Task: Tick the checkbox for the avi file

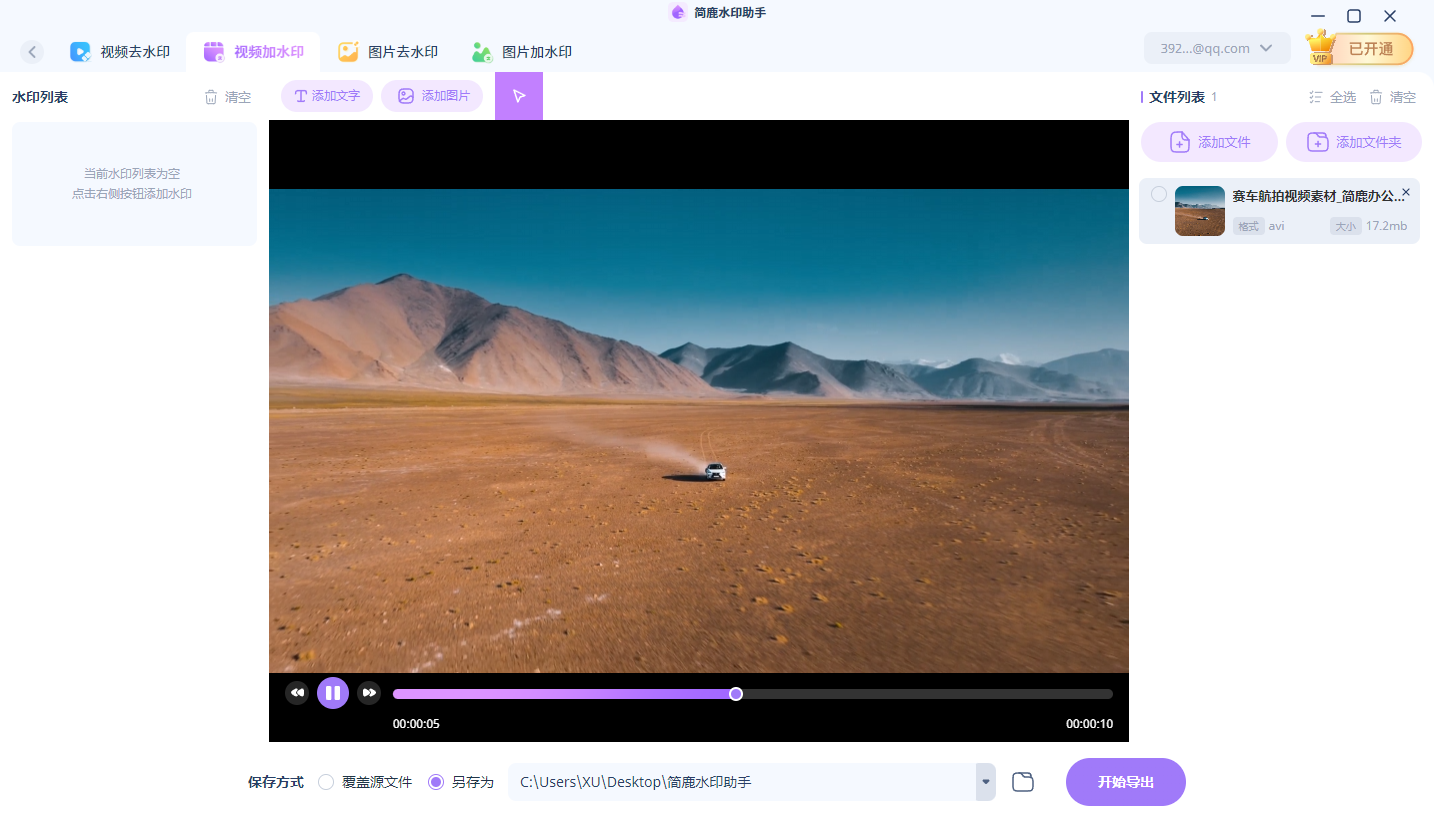Action: click(x=1158, y=194)
